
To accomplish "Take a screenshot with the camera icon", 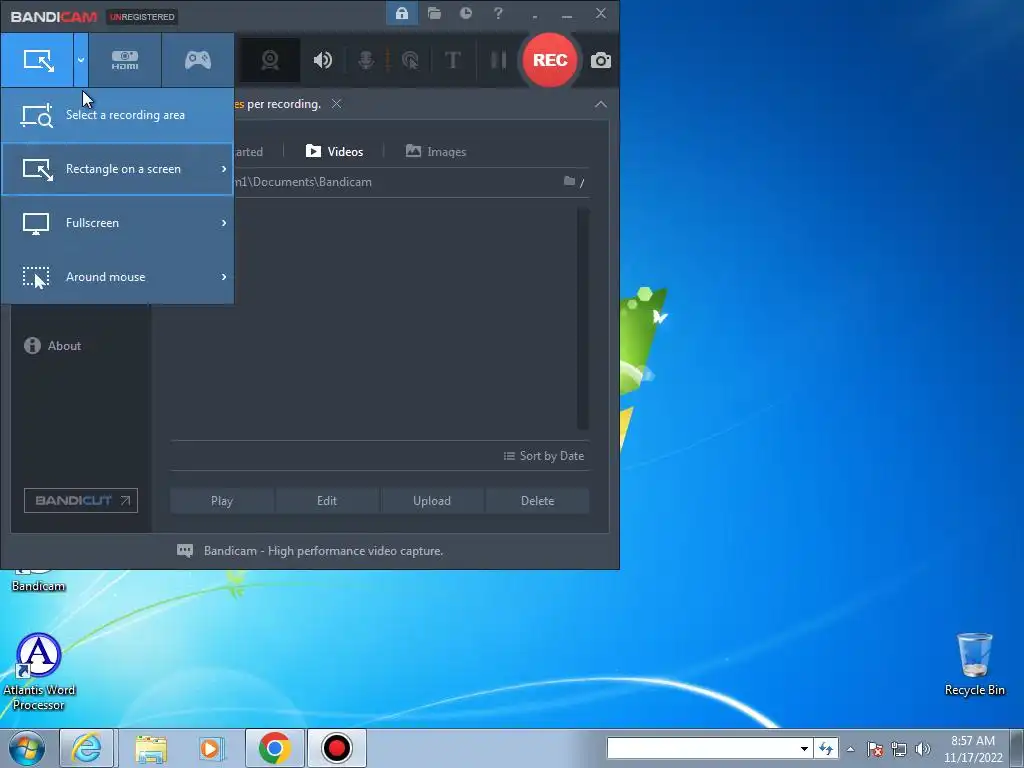I will [x=601, y=61].
